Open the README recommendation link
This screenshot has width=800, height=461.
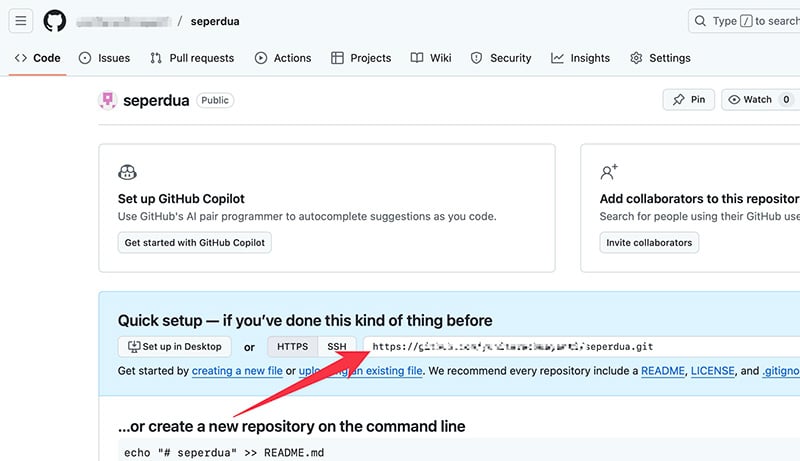663,371
